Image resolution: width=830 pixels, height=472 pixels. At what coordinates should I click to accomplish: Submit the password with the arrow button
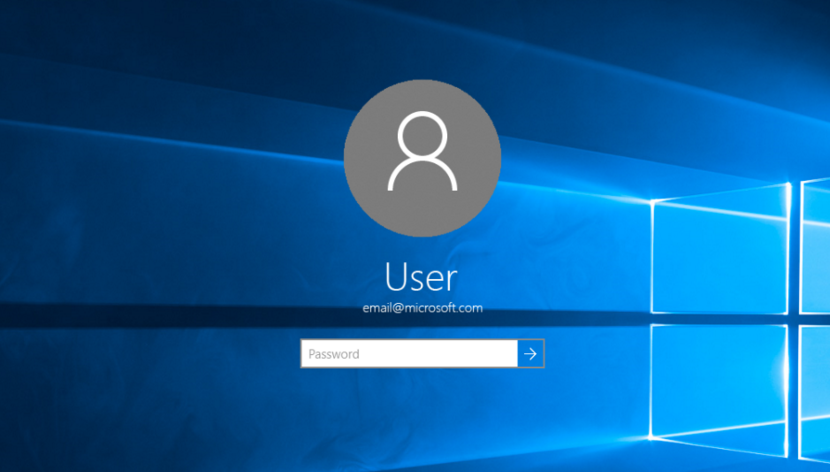531,353
